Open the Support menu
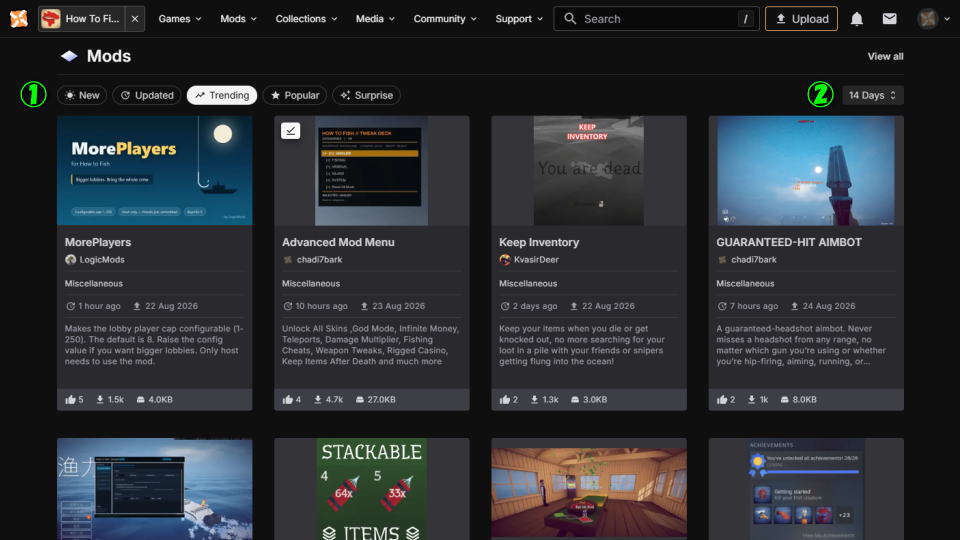 519,18
